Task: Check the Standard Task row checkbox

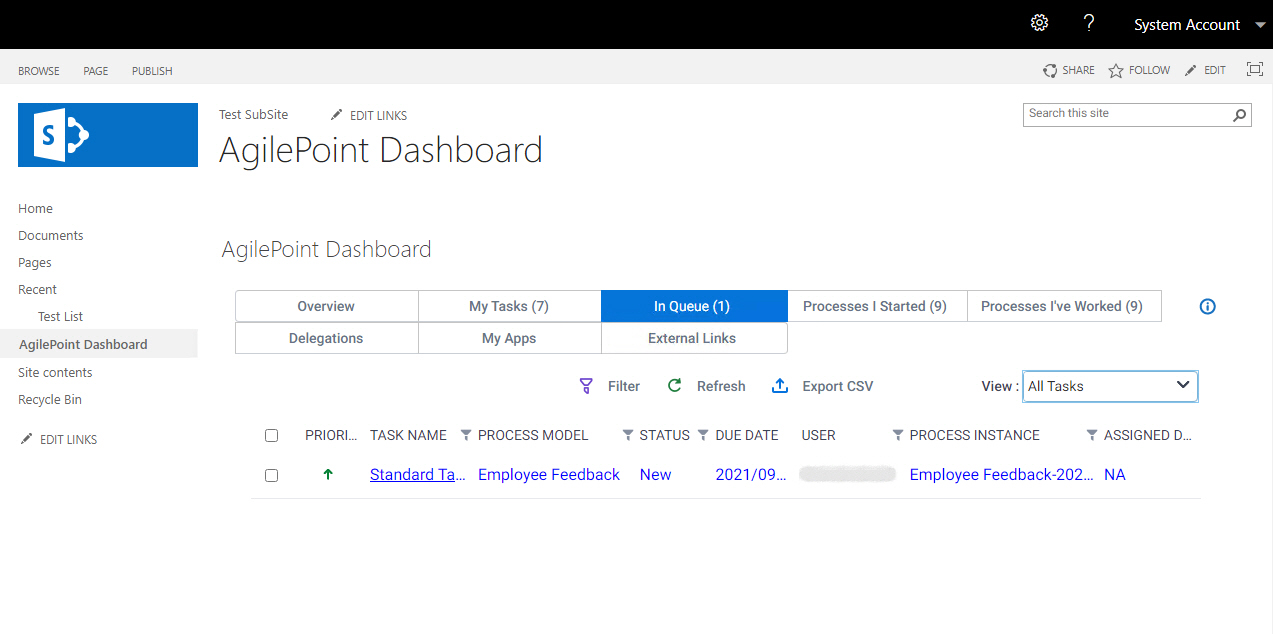Action: pyautogui.click(x=271, y=475)
